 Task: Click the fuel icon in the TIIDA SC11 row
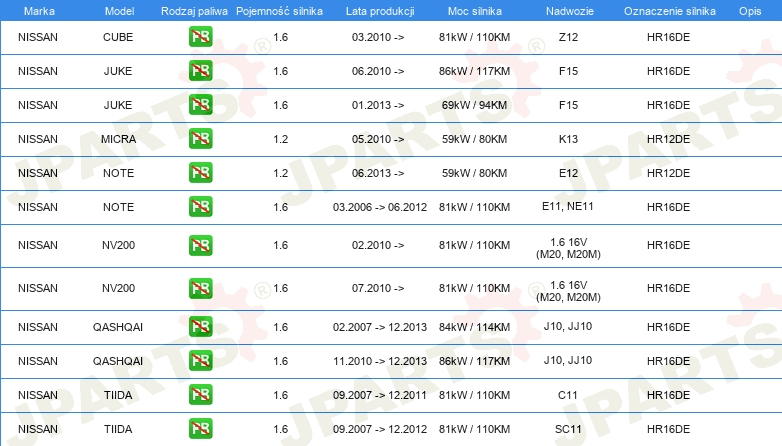pos(200,429)
